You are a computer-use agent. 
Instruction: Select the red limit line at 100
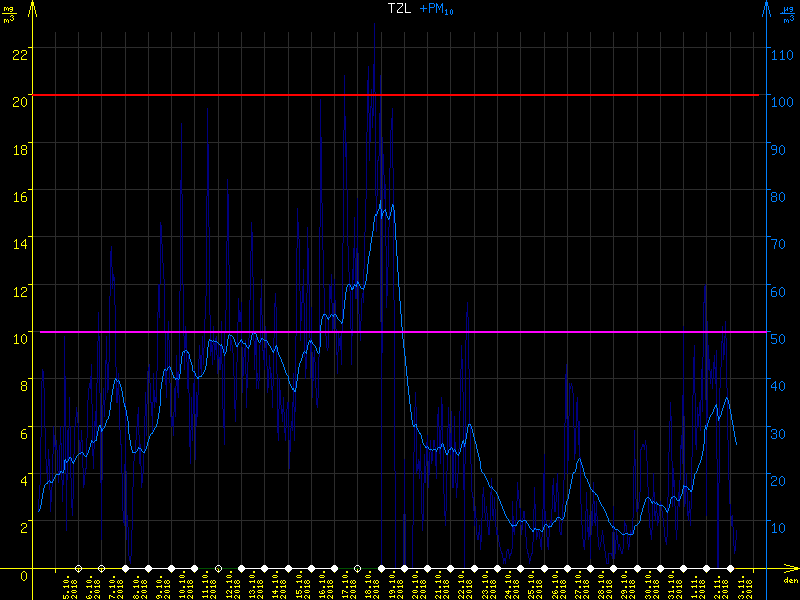(x=400, y=95)
